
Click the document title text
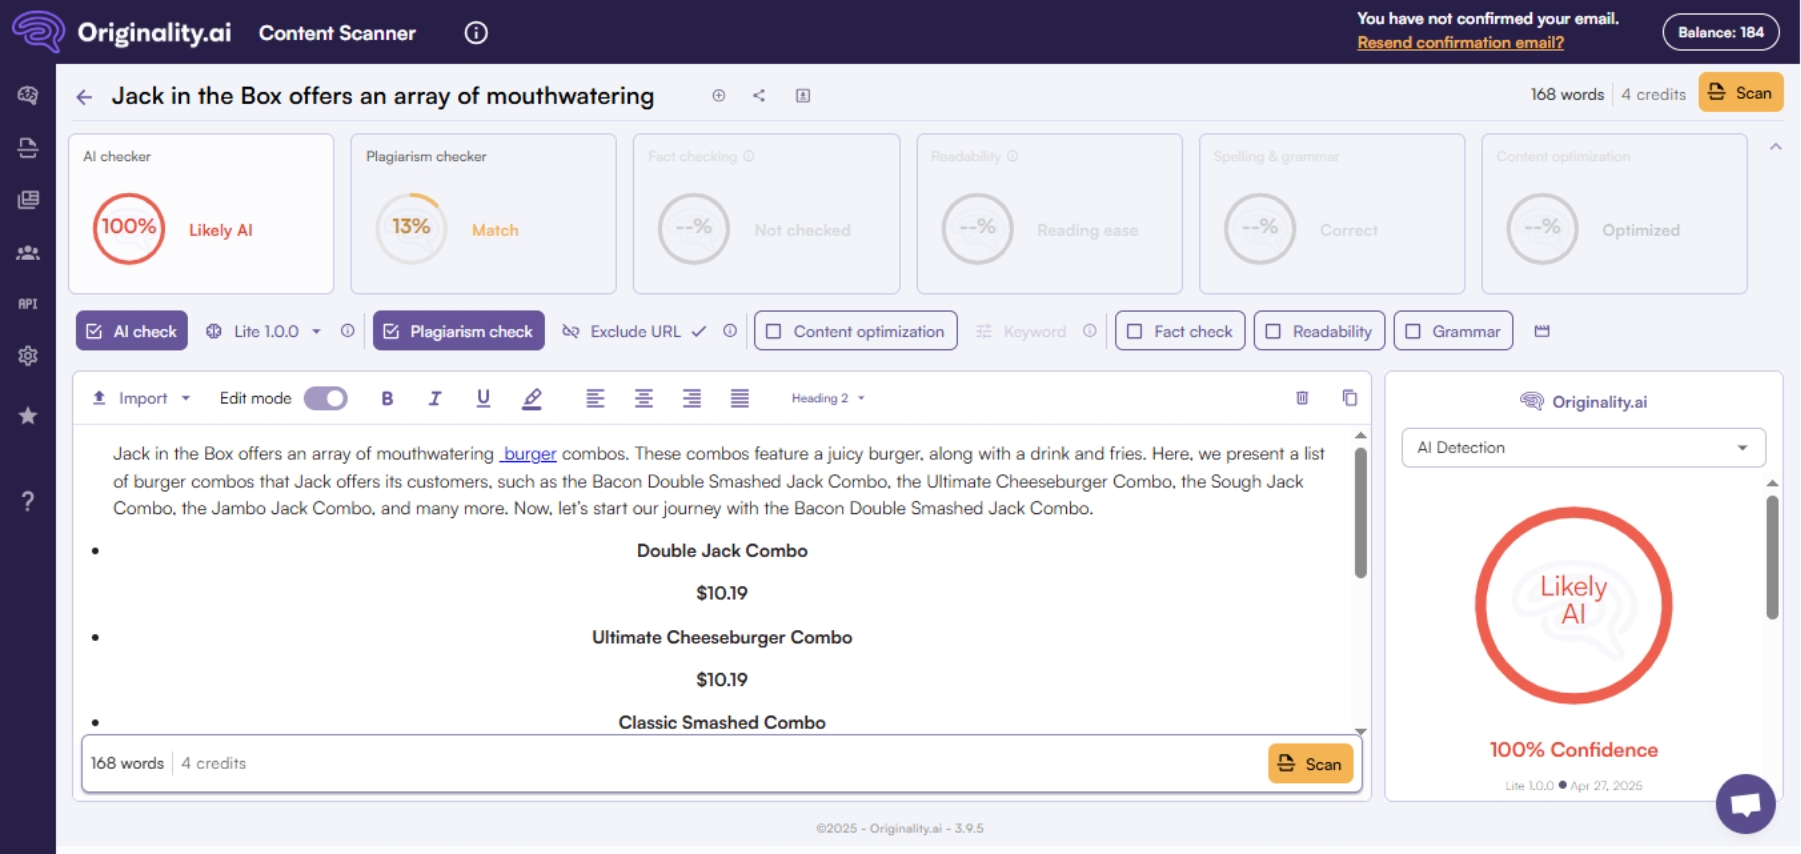pyautogui.click(x=383, y=96)
